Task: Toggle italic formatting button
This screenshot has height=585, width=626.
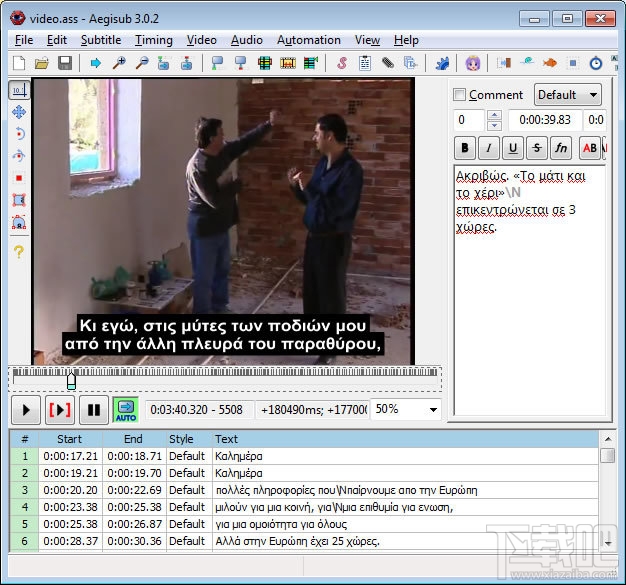Action: 488,148
